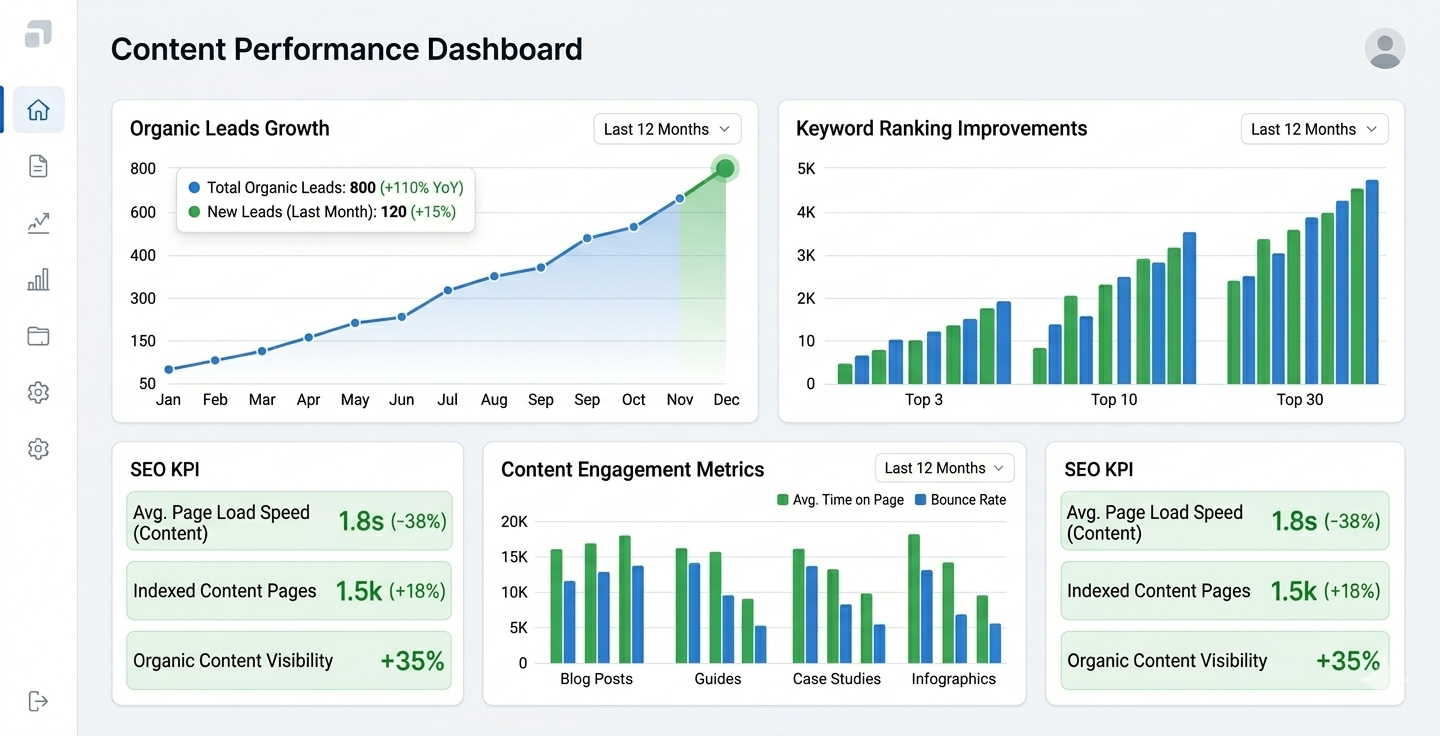The height and width of the screenshot is (736, 1440).
Task: Click the Dec data point on line chart
Action: click(725, 168)
